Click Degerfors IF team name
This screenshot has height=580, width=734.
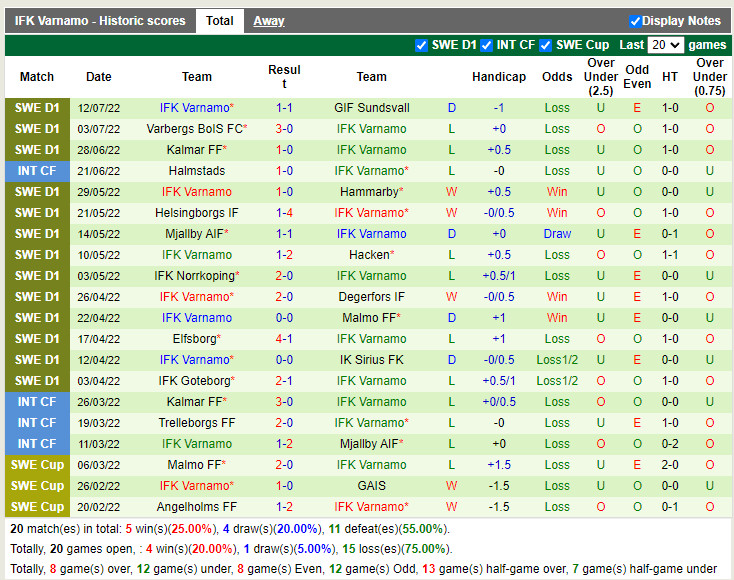coord(372,297)
